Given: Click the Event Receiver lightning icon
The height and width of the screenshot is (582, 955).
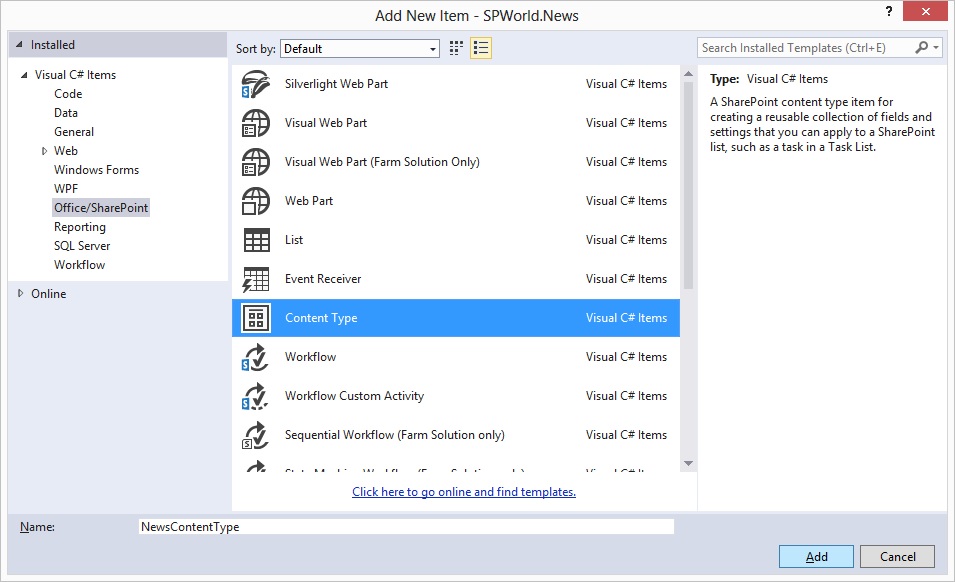Looking at the screenshot, I should tap(256, 279).
